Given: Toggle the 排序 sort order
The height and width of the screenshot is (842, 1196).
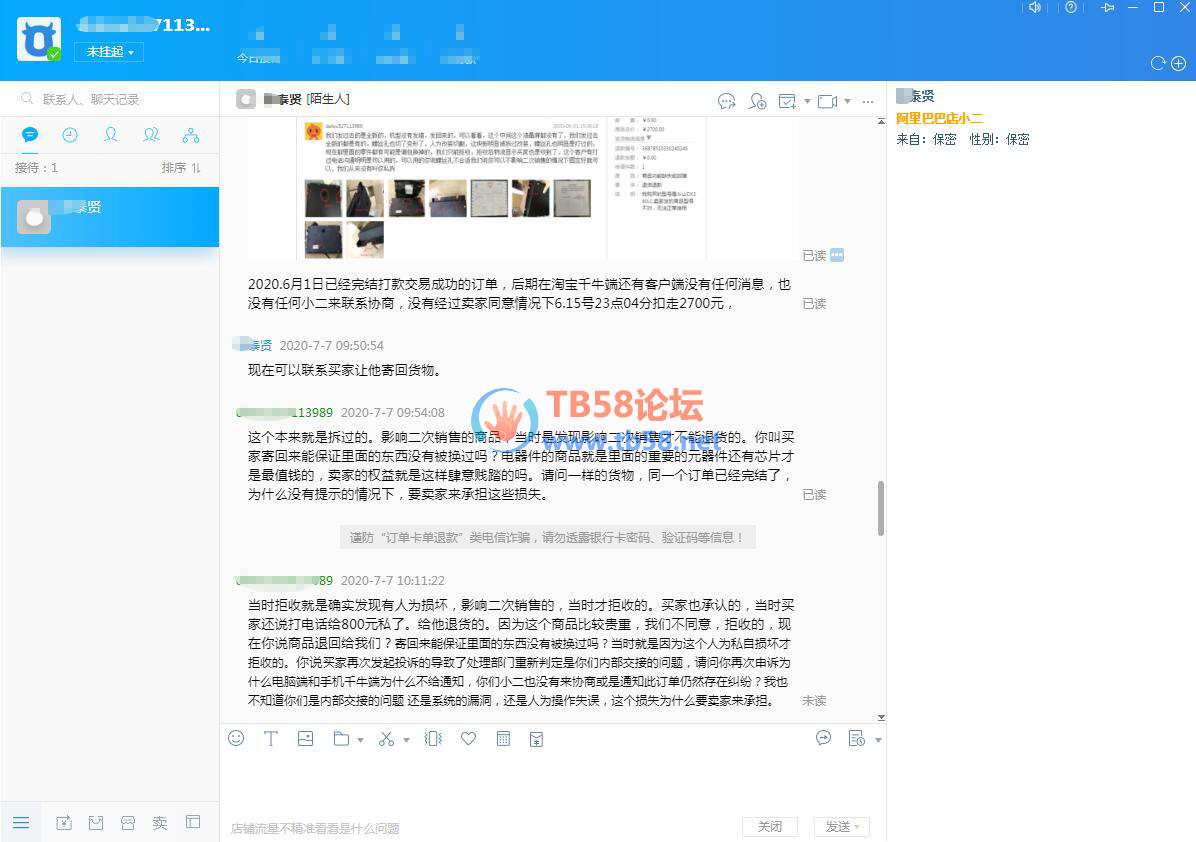Looking at the screenshot, I should coord(181,168).
